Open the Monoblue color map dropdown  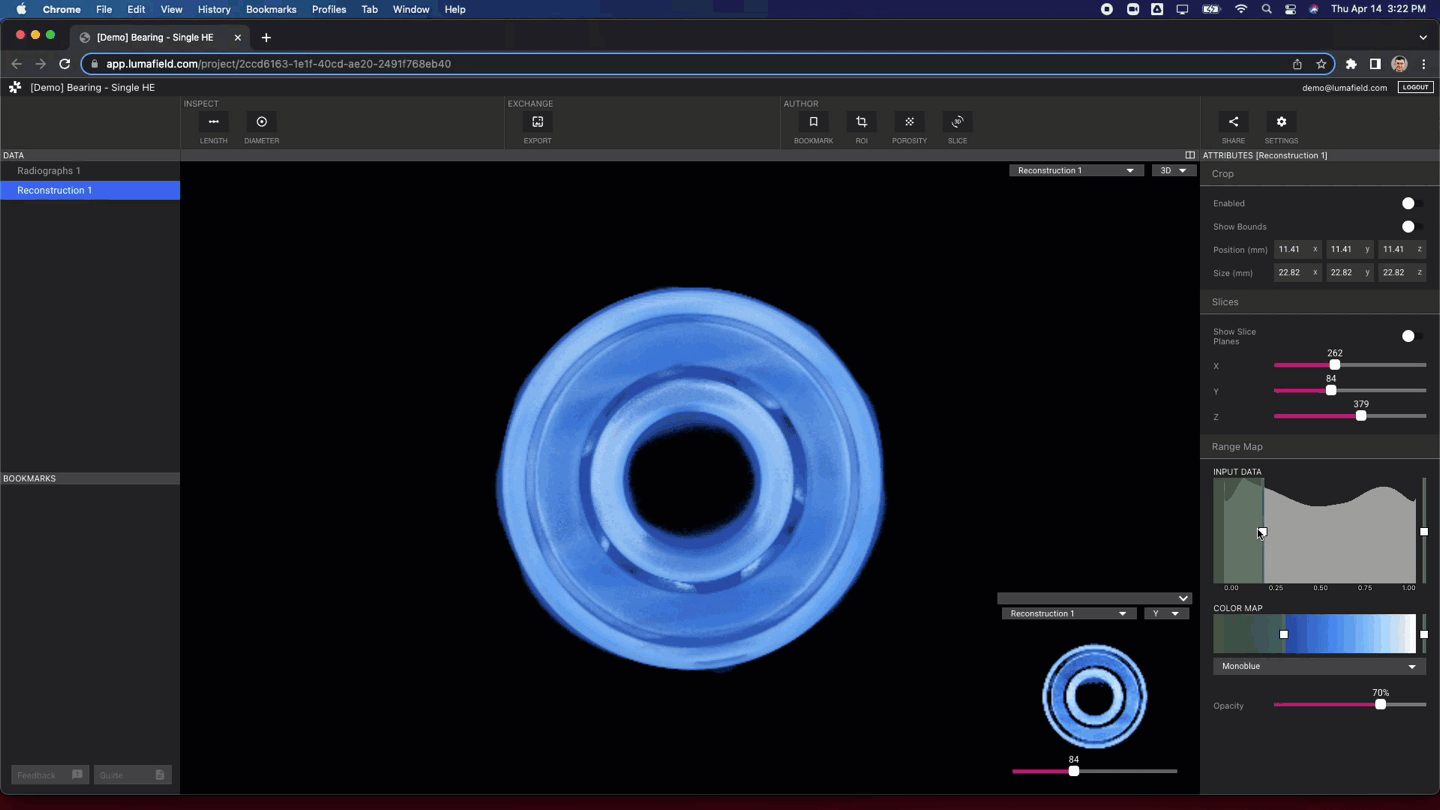coord(1319,666)
